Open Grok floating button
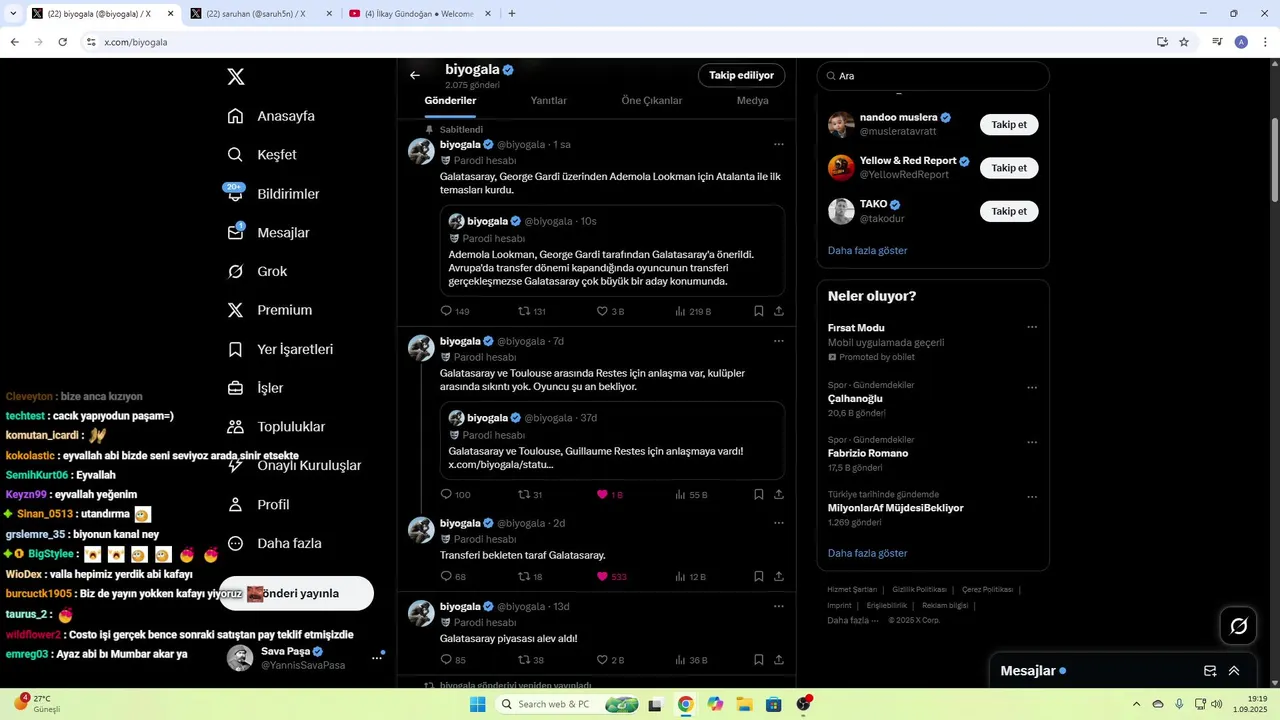Image resolution: width=1280 pixels, height=720 pixels. [x=1239, y=626]
